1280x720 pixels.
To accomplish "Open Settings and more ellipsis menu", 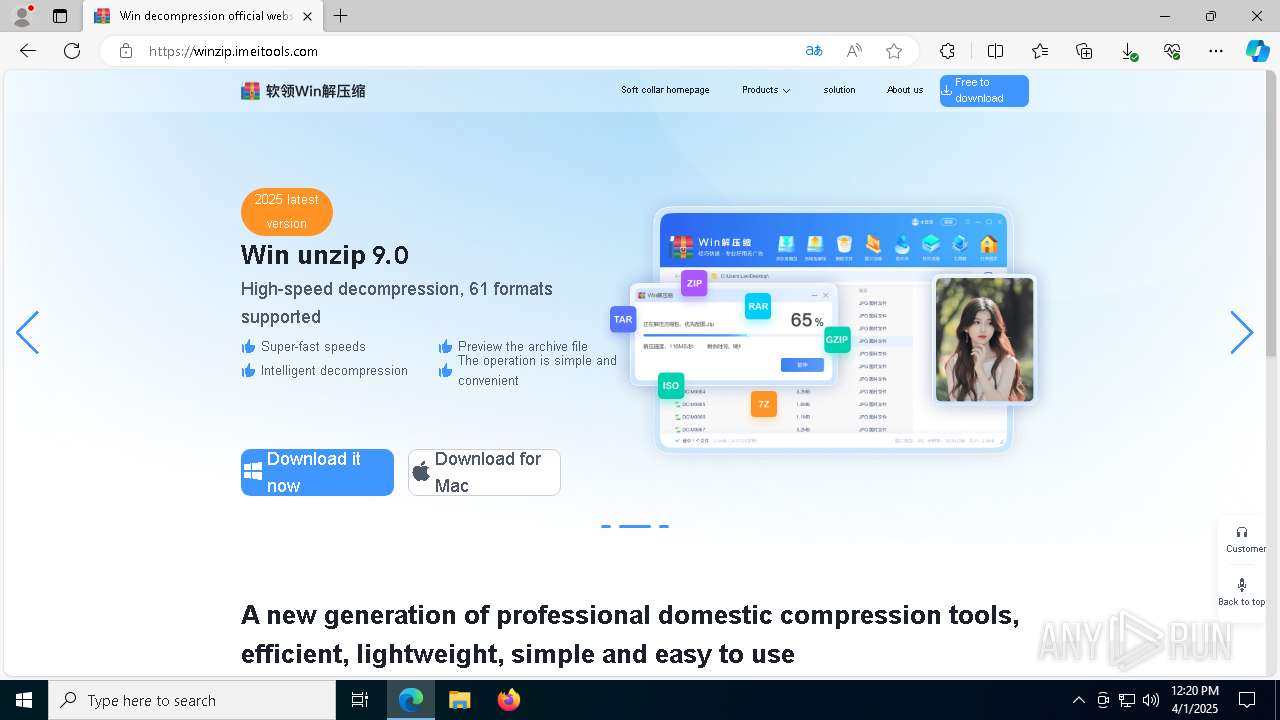I will pyautogui.click(x=1216, y=51).
